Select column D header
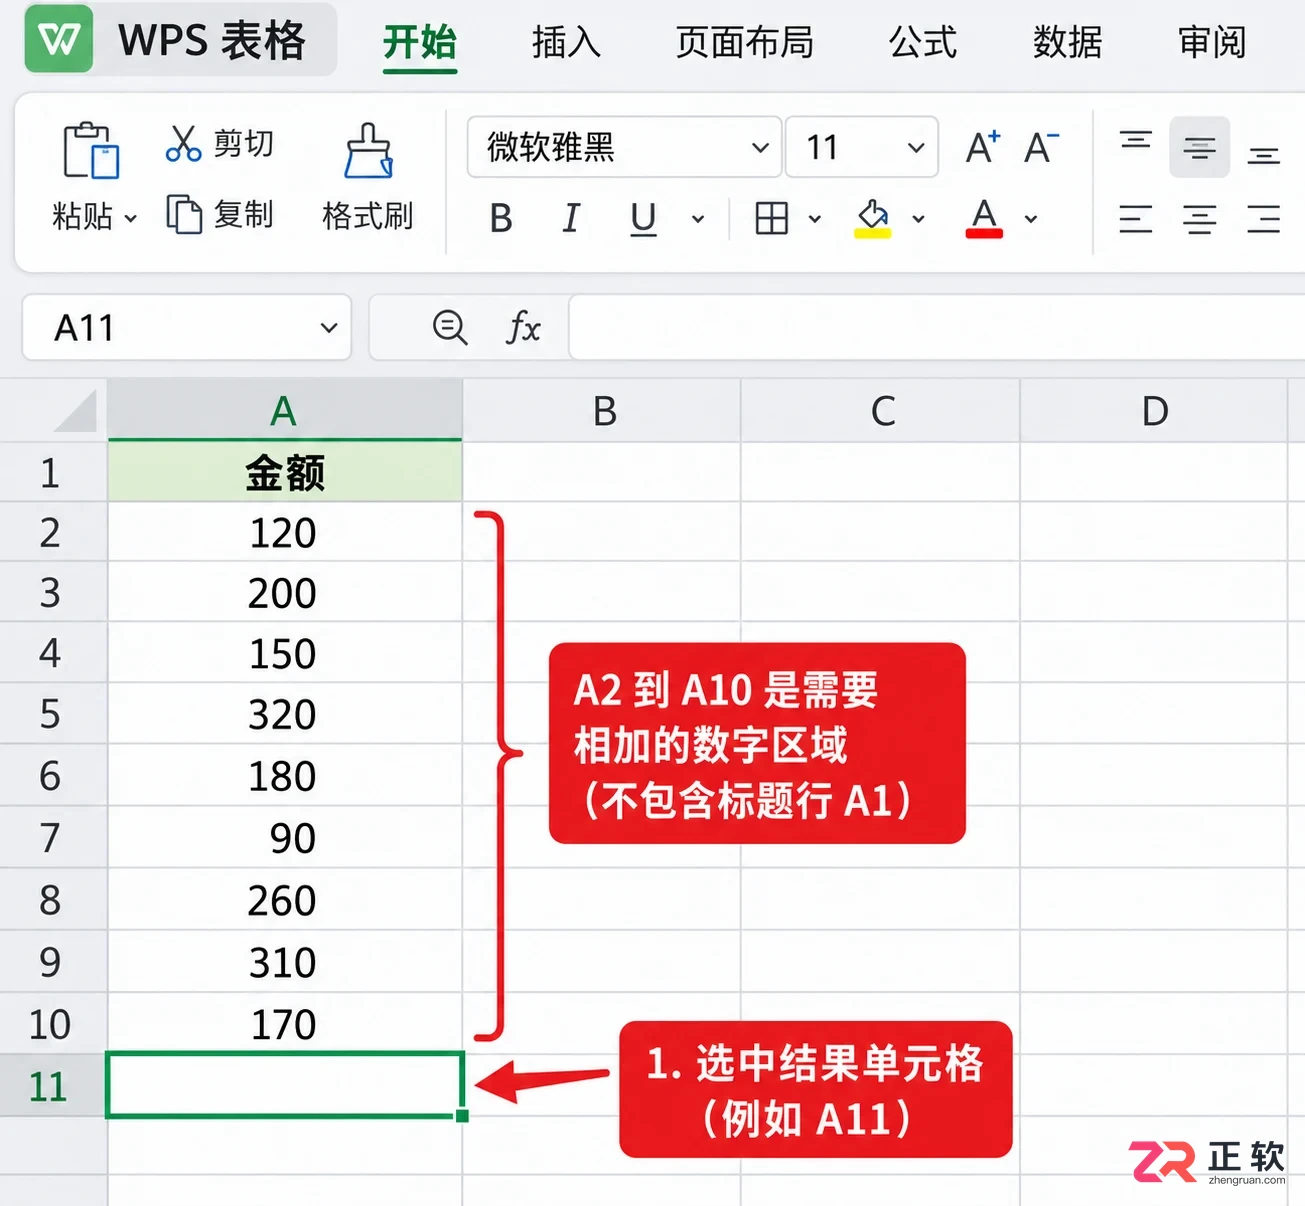 click(1154, 411)
